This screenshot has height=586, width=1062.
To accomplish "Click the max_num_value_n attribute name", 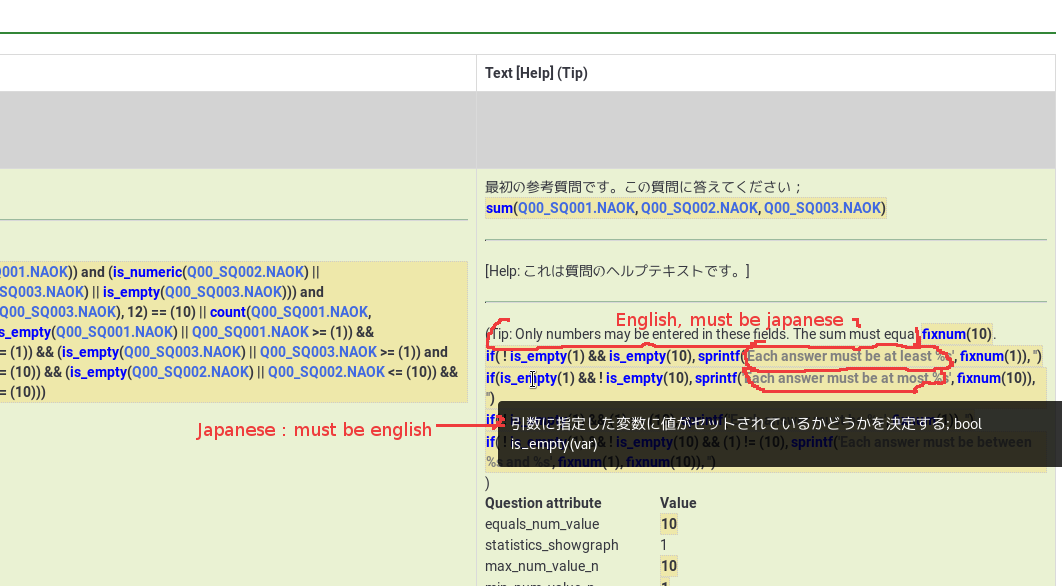I will click(x=542, y=566).
